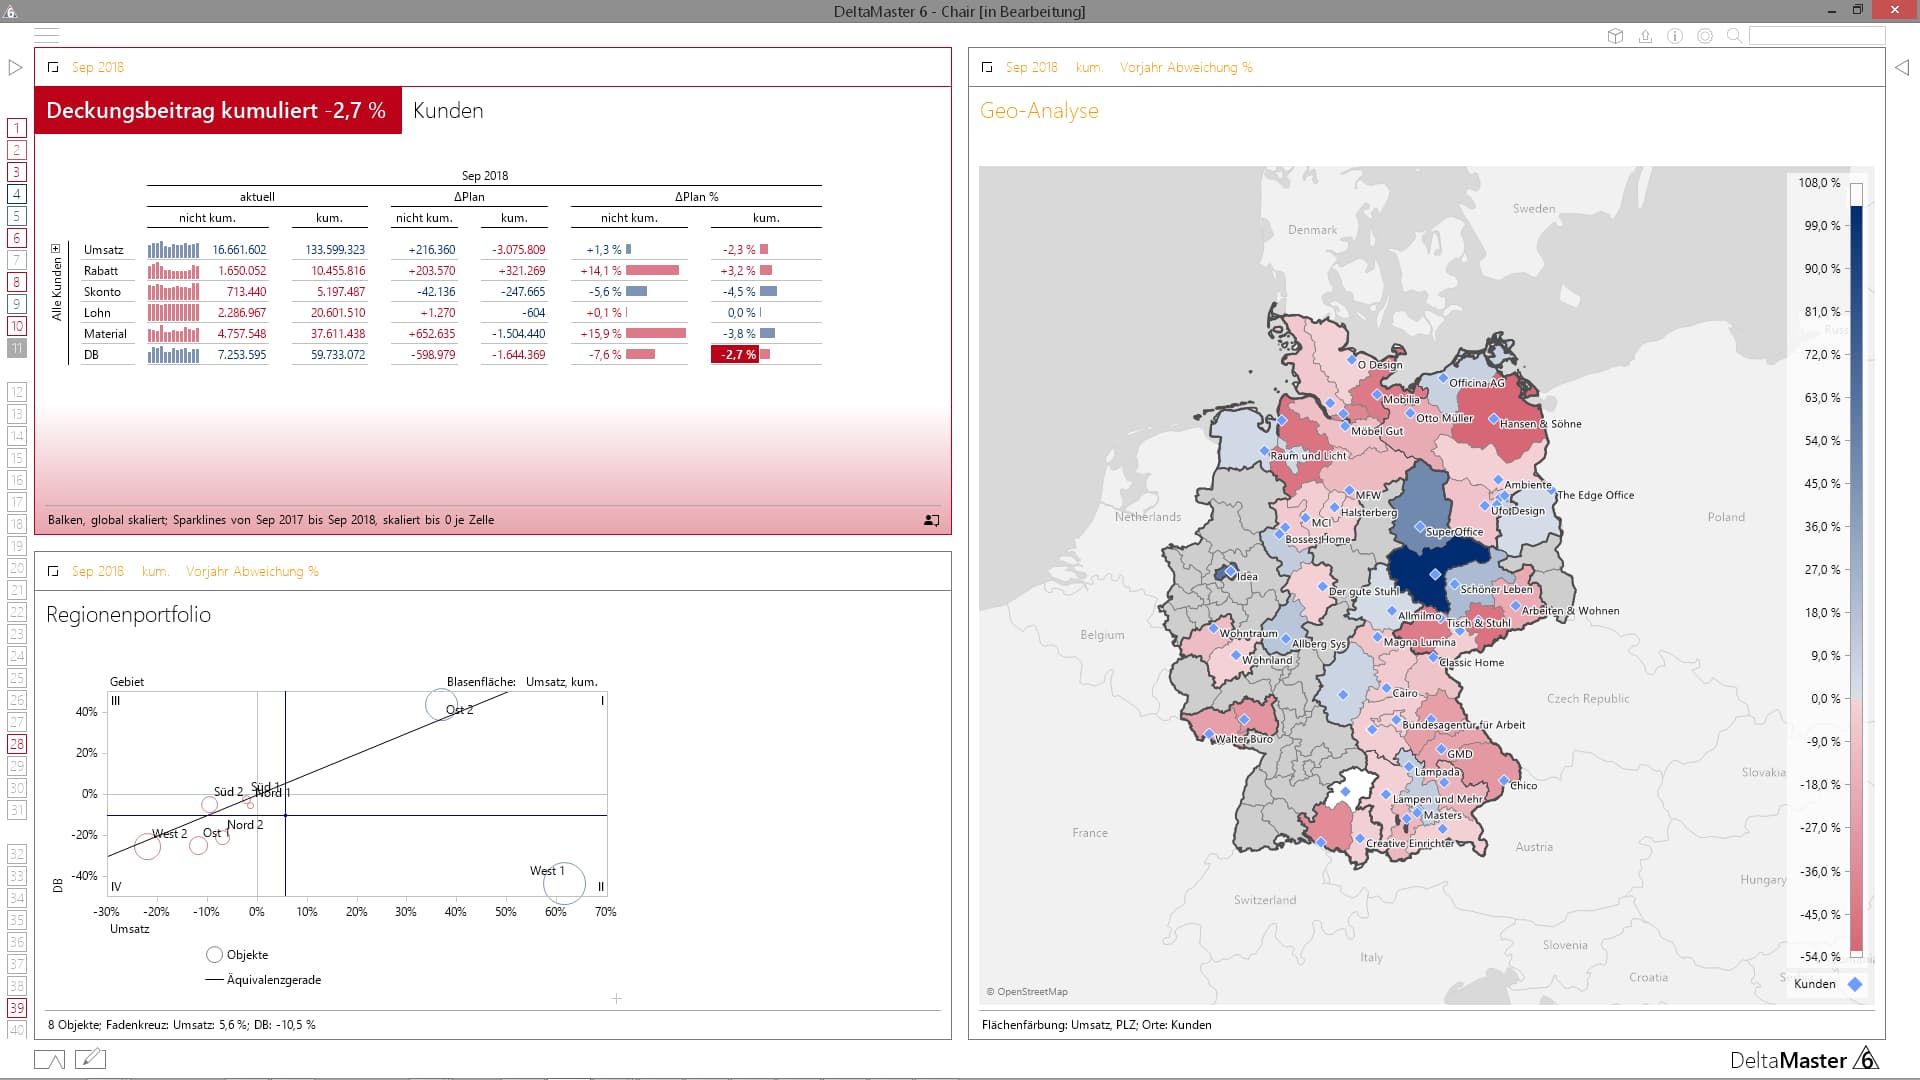This screenshot has height=1080, width=1920.
Task: Open report number 1 in the sidebar
Action: 16,128
